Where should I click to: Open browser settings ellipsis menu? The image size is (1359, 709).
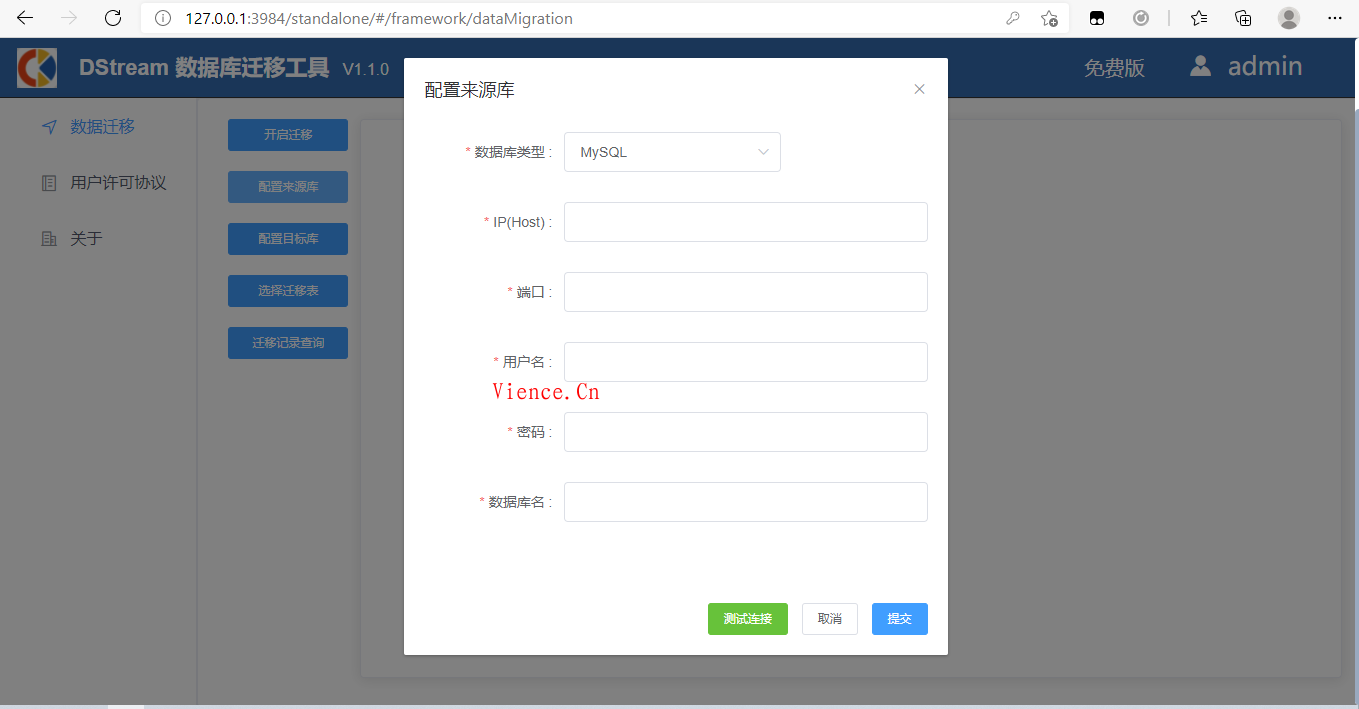click(1334, 18)
